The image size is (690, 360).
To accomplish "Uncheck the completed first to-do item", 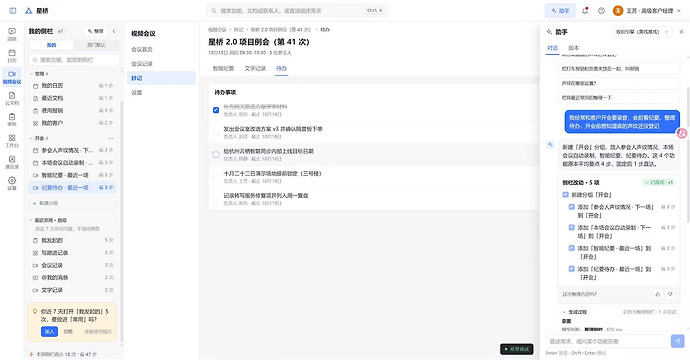I will 216,110.
